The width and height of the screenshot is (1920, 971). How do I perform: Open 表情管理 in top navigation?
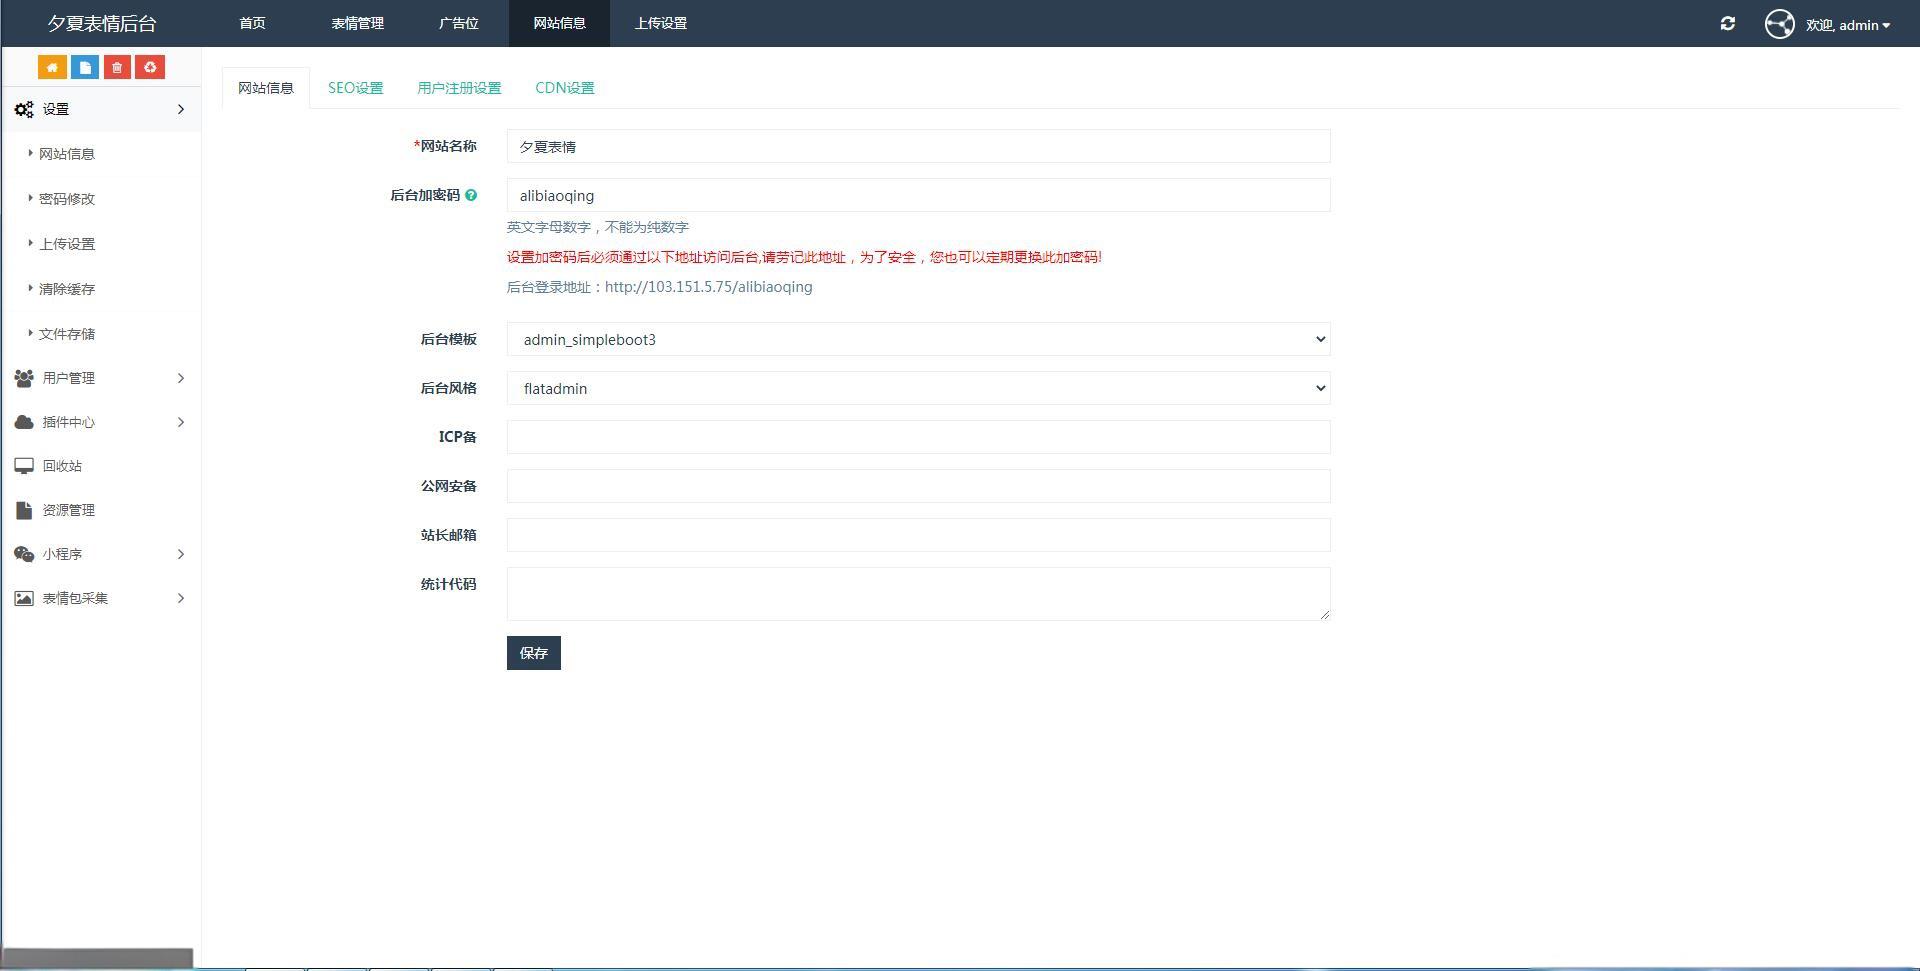click(x=358, y=23)
